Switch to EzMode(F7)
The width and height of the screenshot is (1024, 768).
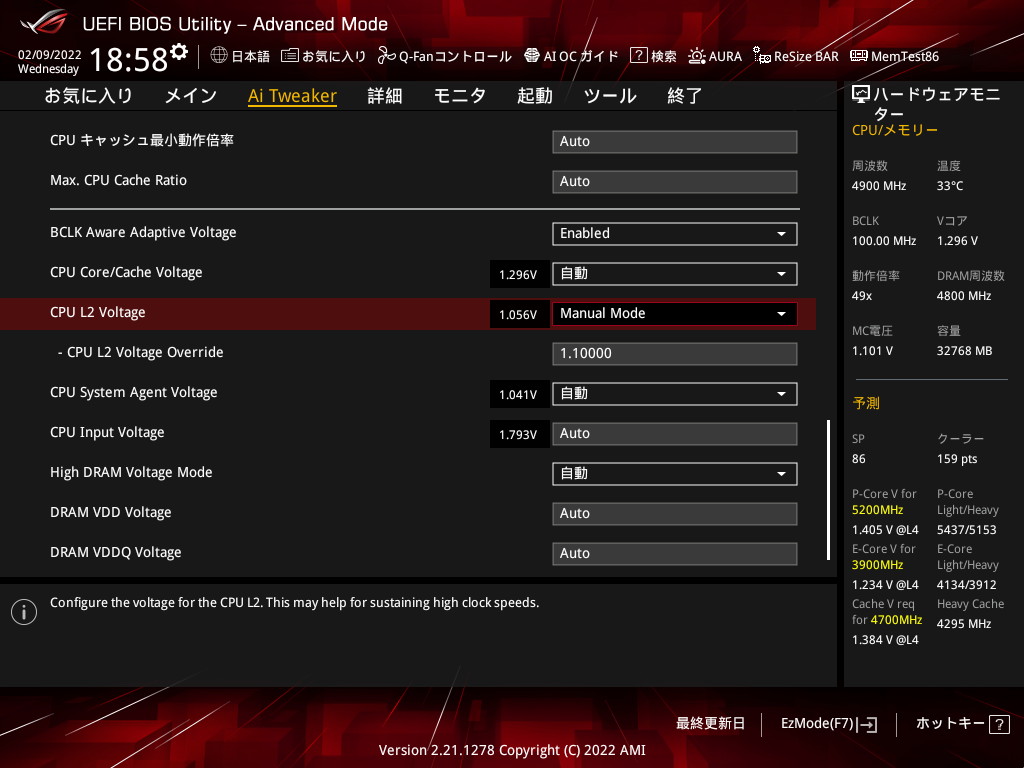coord(829,724)
